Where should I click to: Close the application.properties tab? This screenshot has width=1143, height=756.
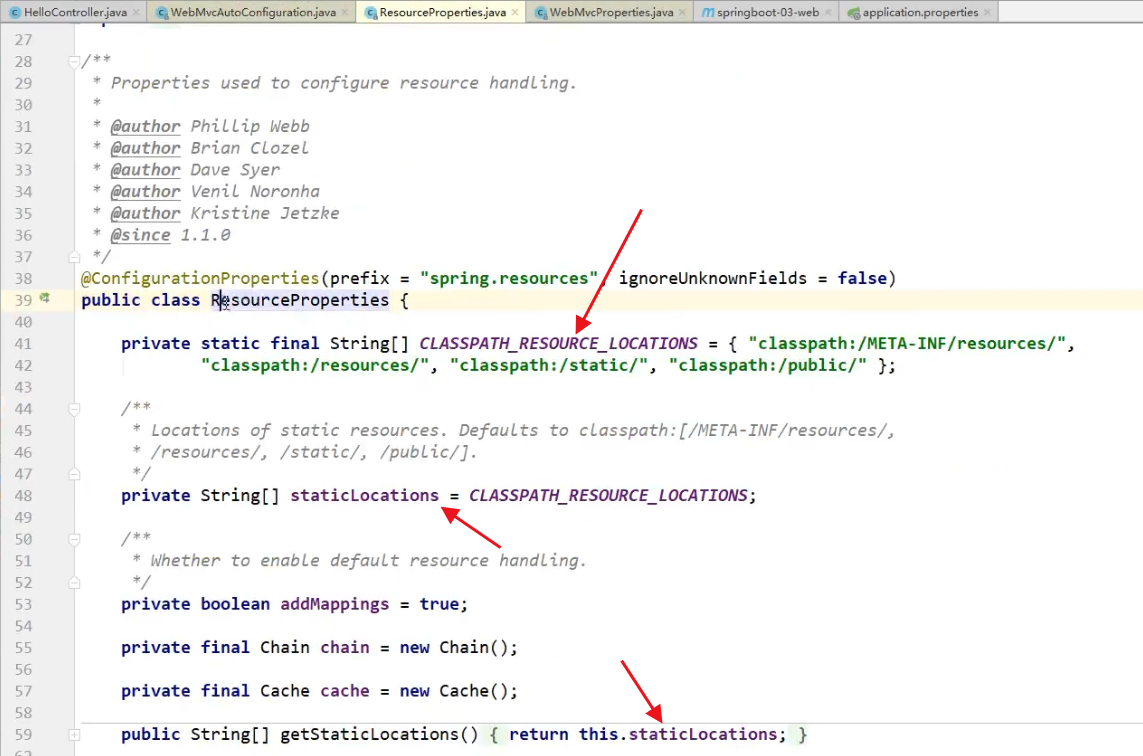click(987, 12)
